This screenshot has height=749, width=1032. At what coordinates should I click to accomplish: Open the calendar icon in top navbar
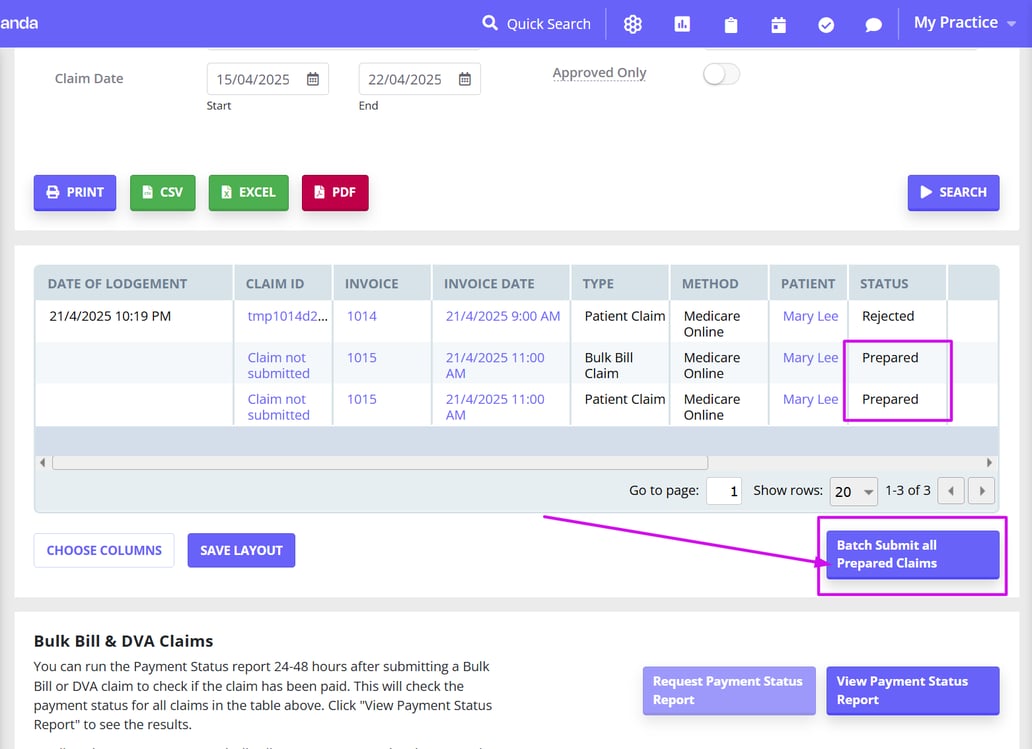778,25
